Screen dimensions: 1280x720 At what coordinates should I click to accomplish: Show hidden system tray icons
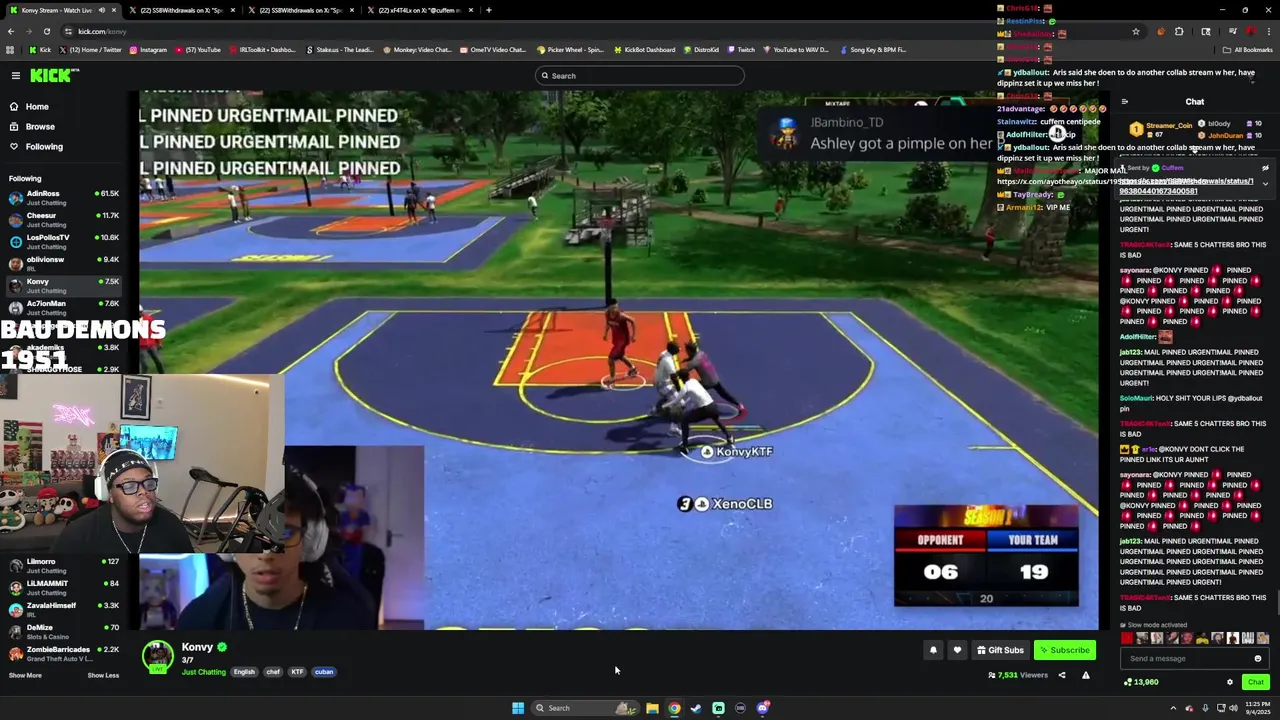click(1173, 708)
